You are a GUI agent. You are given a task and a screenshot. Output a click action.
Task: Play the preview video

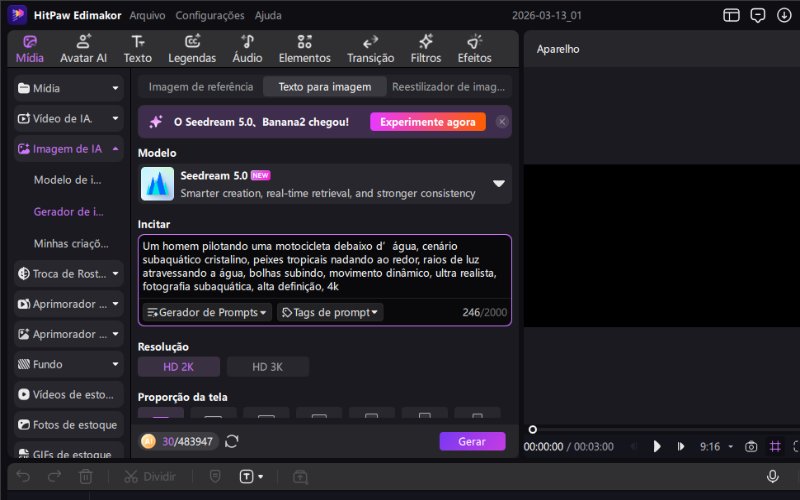(x=657, y=446)
